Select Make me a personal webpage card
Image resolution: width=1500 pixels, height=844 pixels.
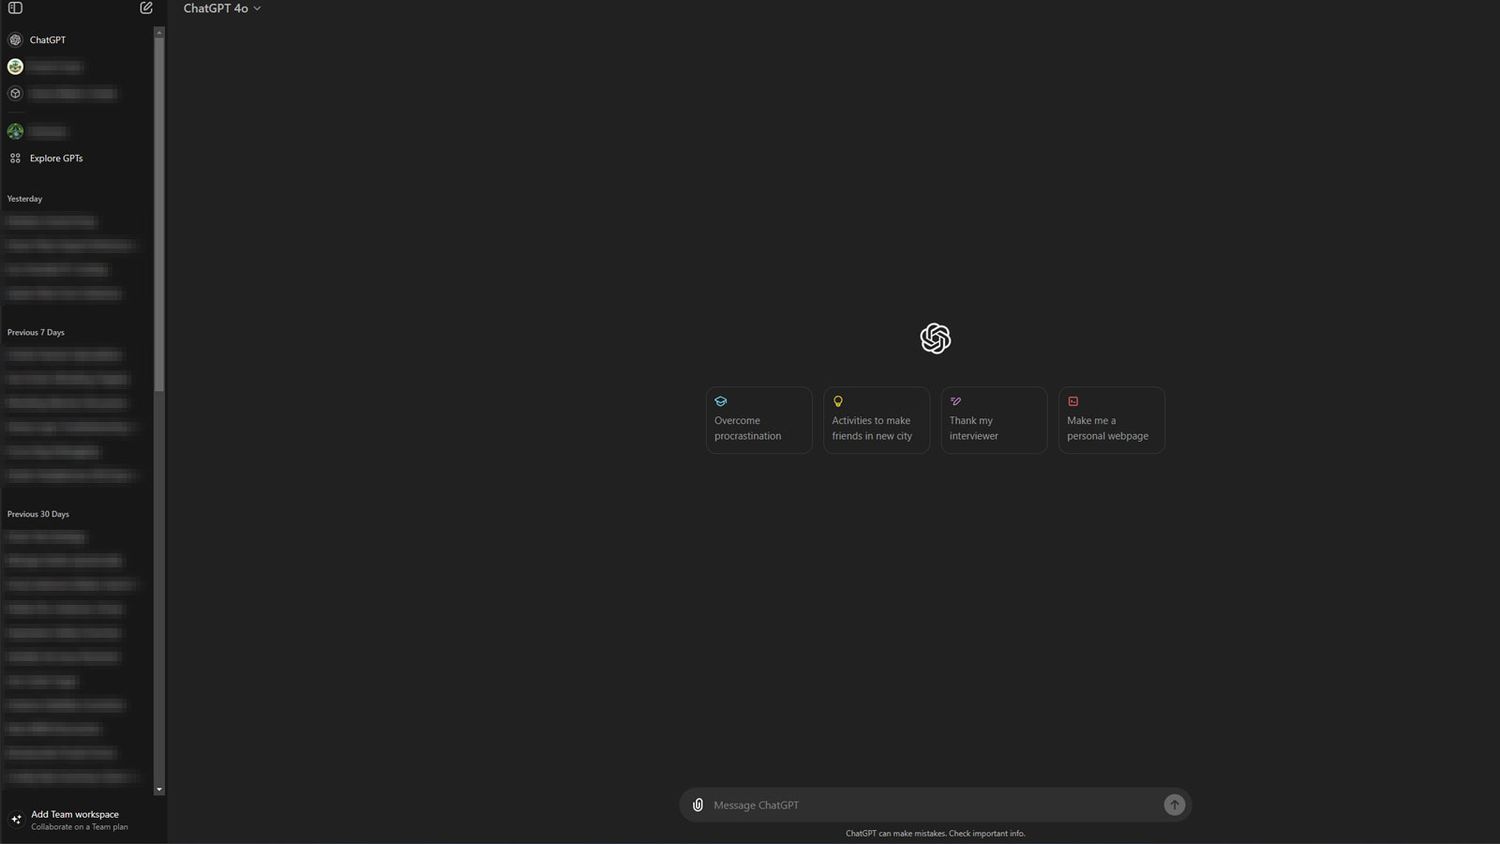1111,420
